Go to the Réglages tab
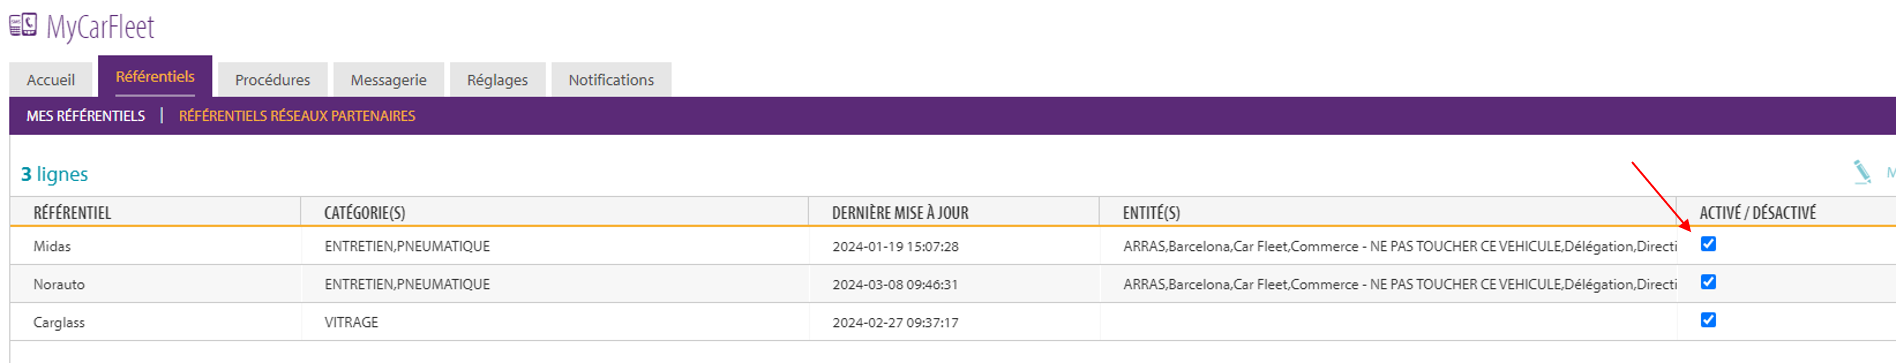 pyautogui.click(x=497, y=80)
